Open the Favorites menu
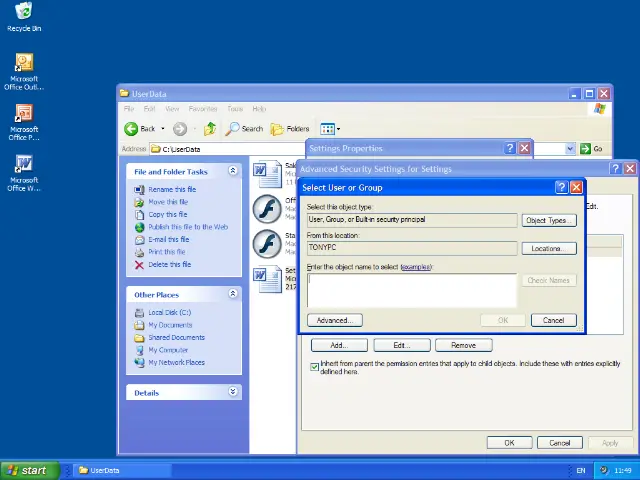640x480 pixels. pos(203,109)
